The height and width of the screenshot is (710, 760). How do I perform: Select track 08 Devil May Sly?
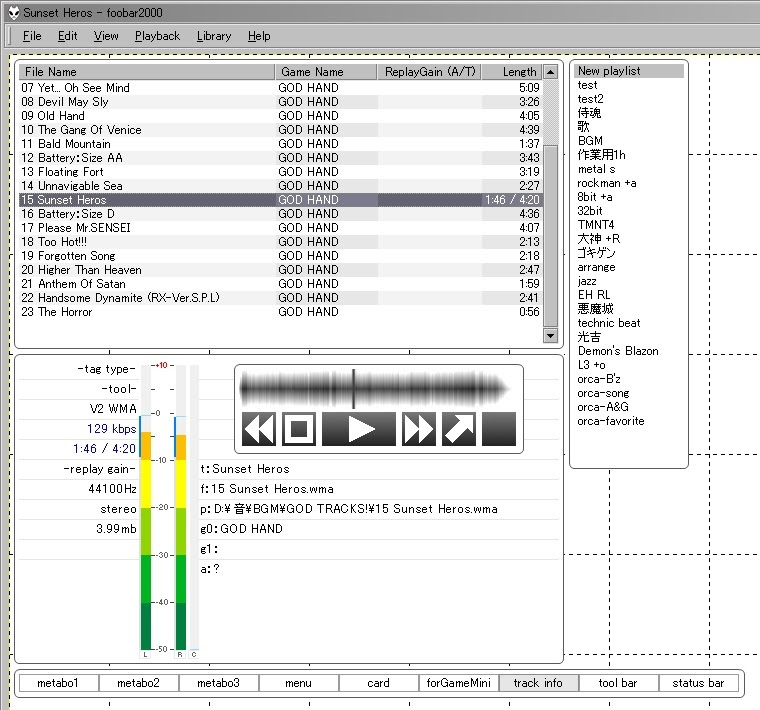pyautogui.click(x=280, y=102)
